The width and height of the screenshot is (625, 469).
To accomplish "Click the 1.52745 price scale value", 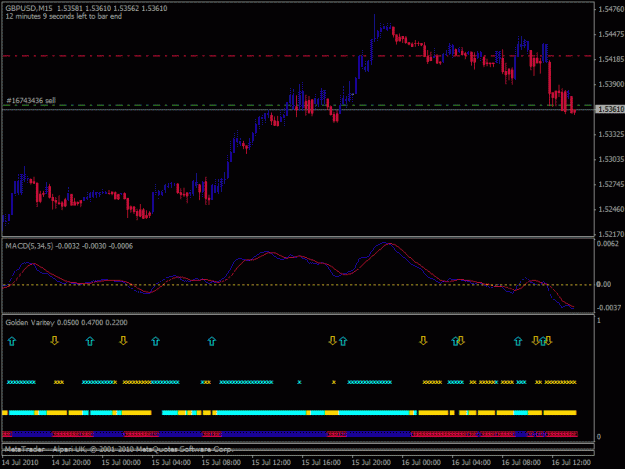I will click(x=611, y=184).
